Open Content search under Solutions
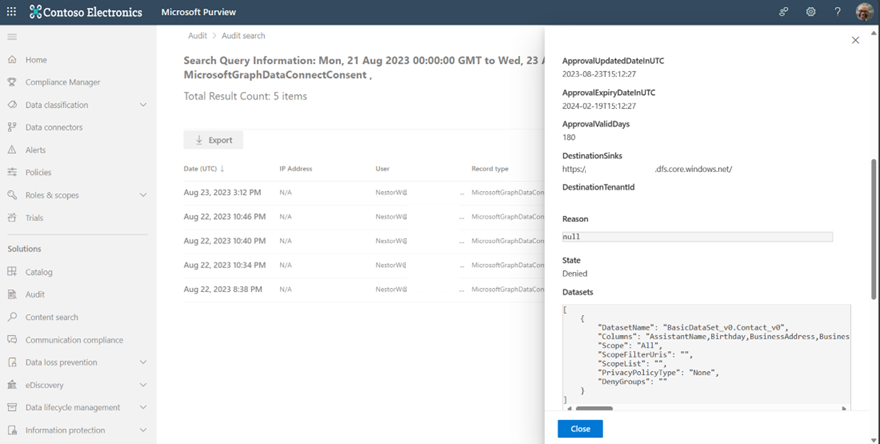The width and height of the screenshot is (880, 444). coord(52,317)
